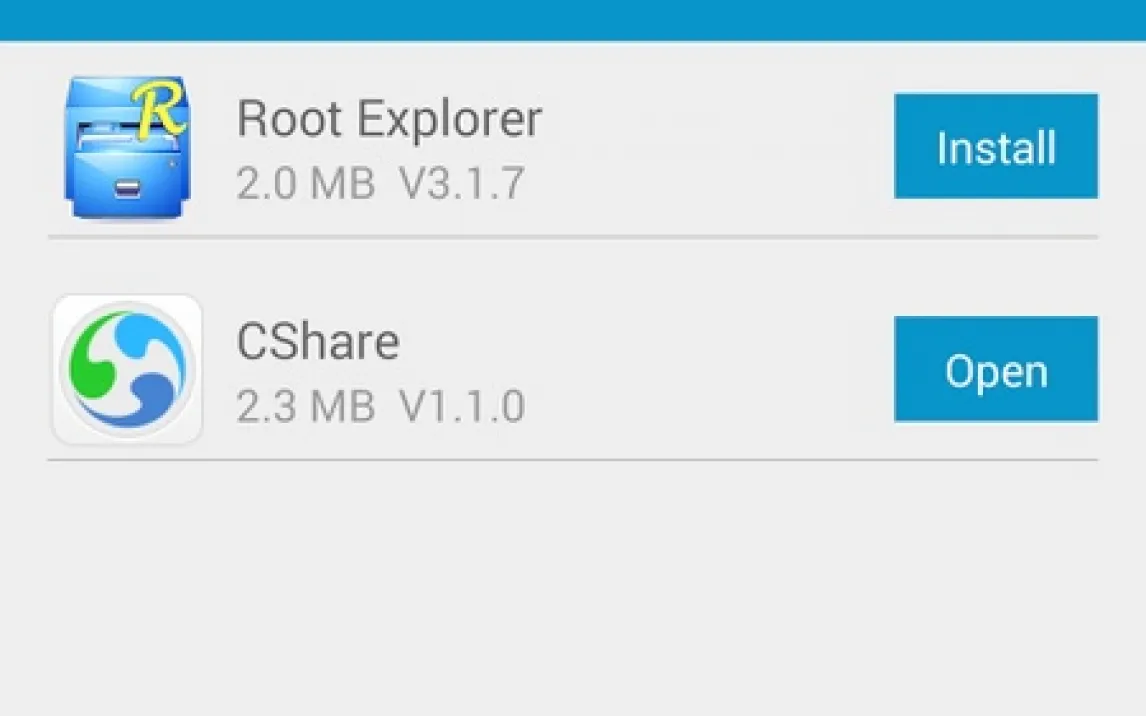Tap the CShare app icon
Image resolution: width=1146 pixels, height=716 pixels.
(127, 369)
